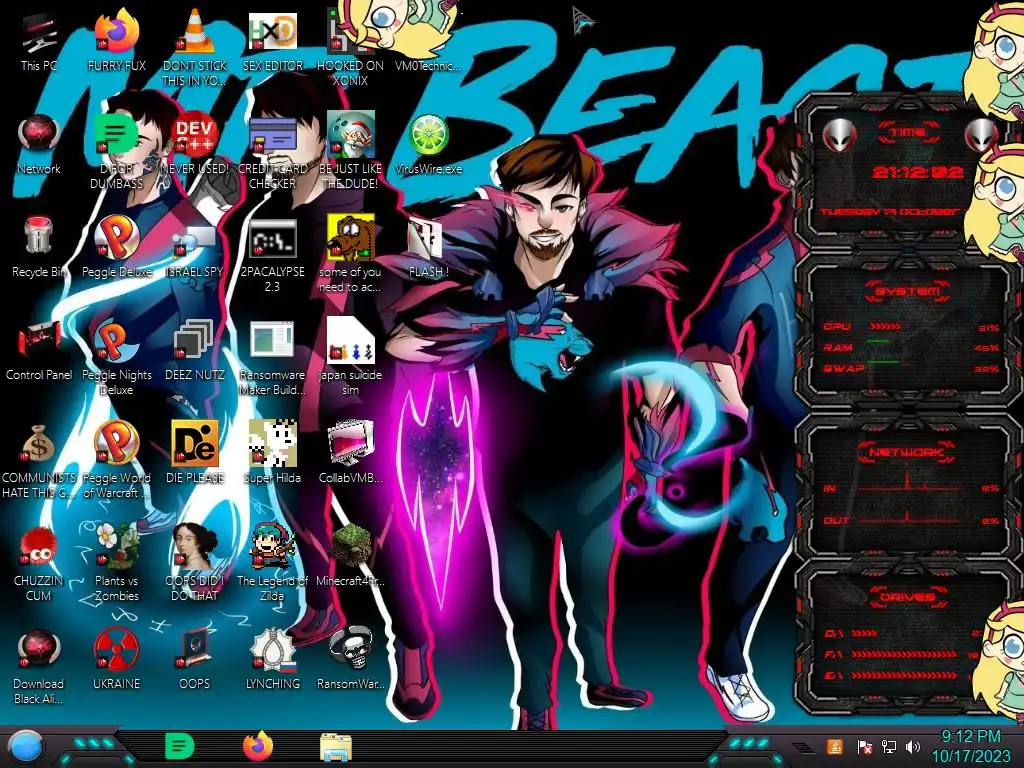Open the network status tray icon

pyautogui.click(x=889, y=746)
